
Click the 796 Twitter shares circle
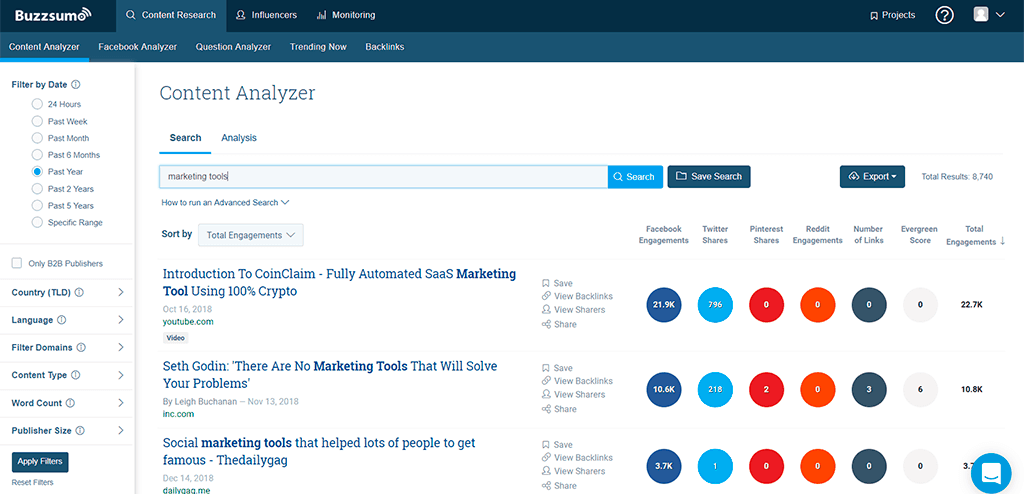pos(715,305)
